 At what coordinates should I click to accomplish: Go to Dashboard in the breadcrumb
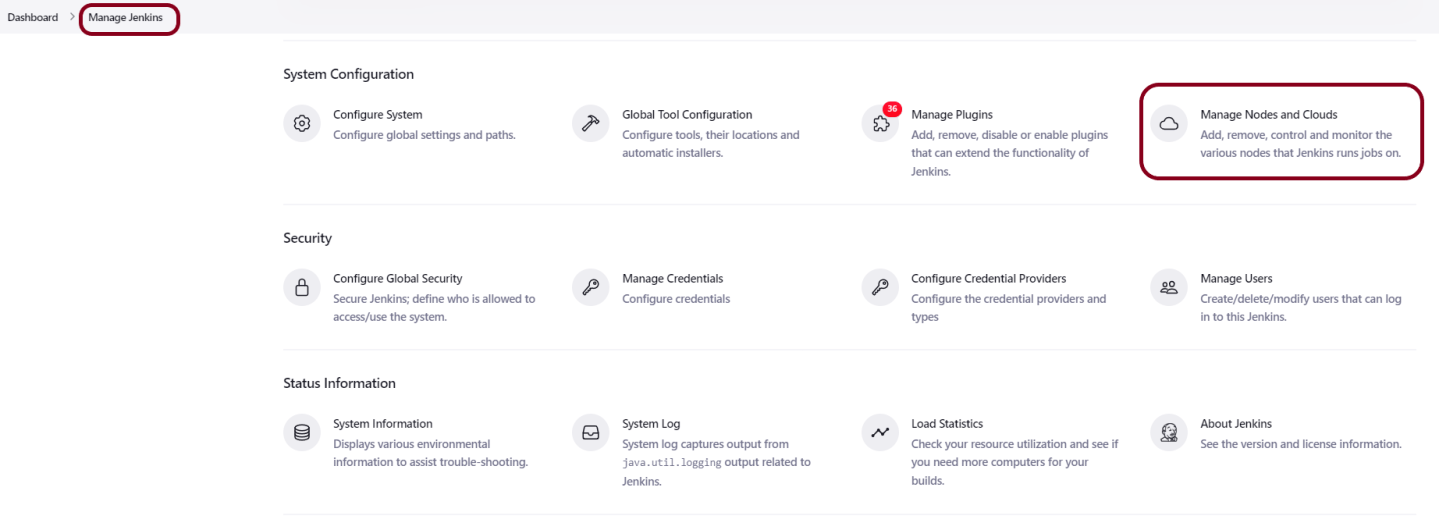point(33,17)
